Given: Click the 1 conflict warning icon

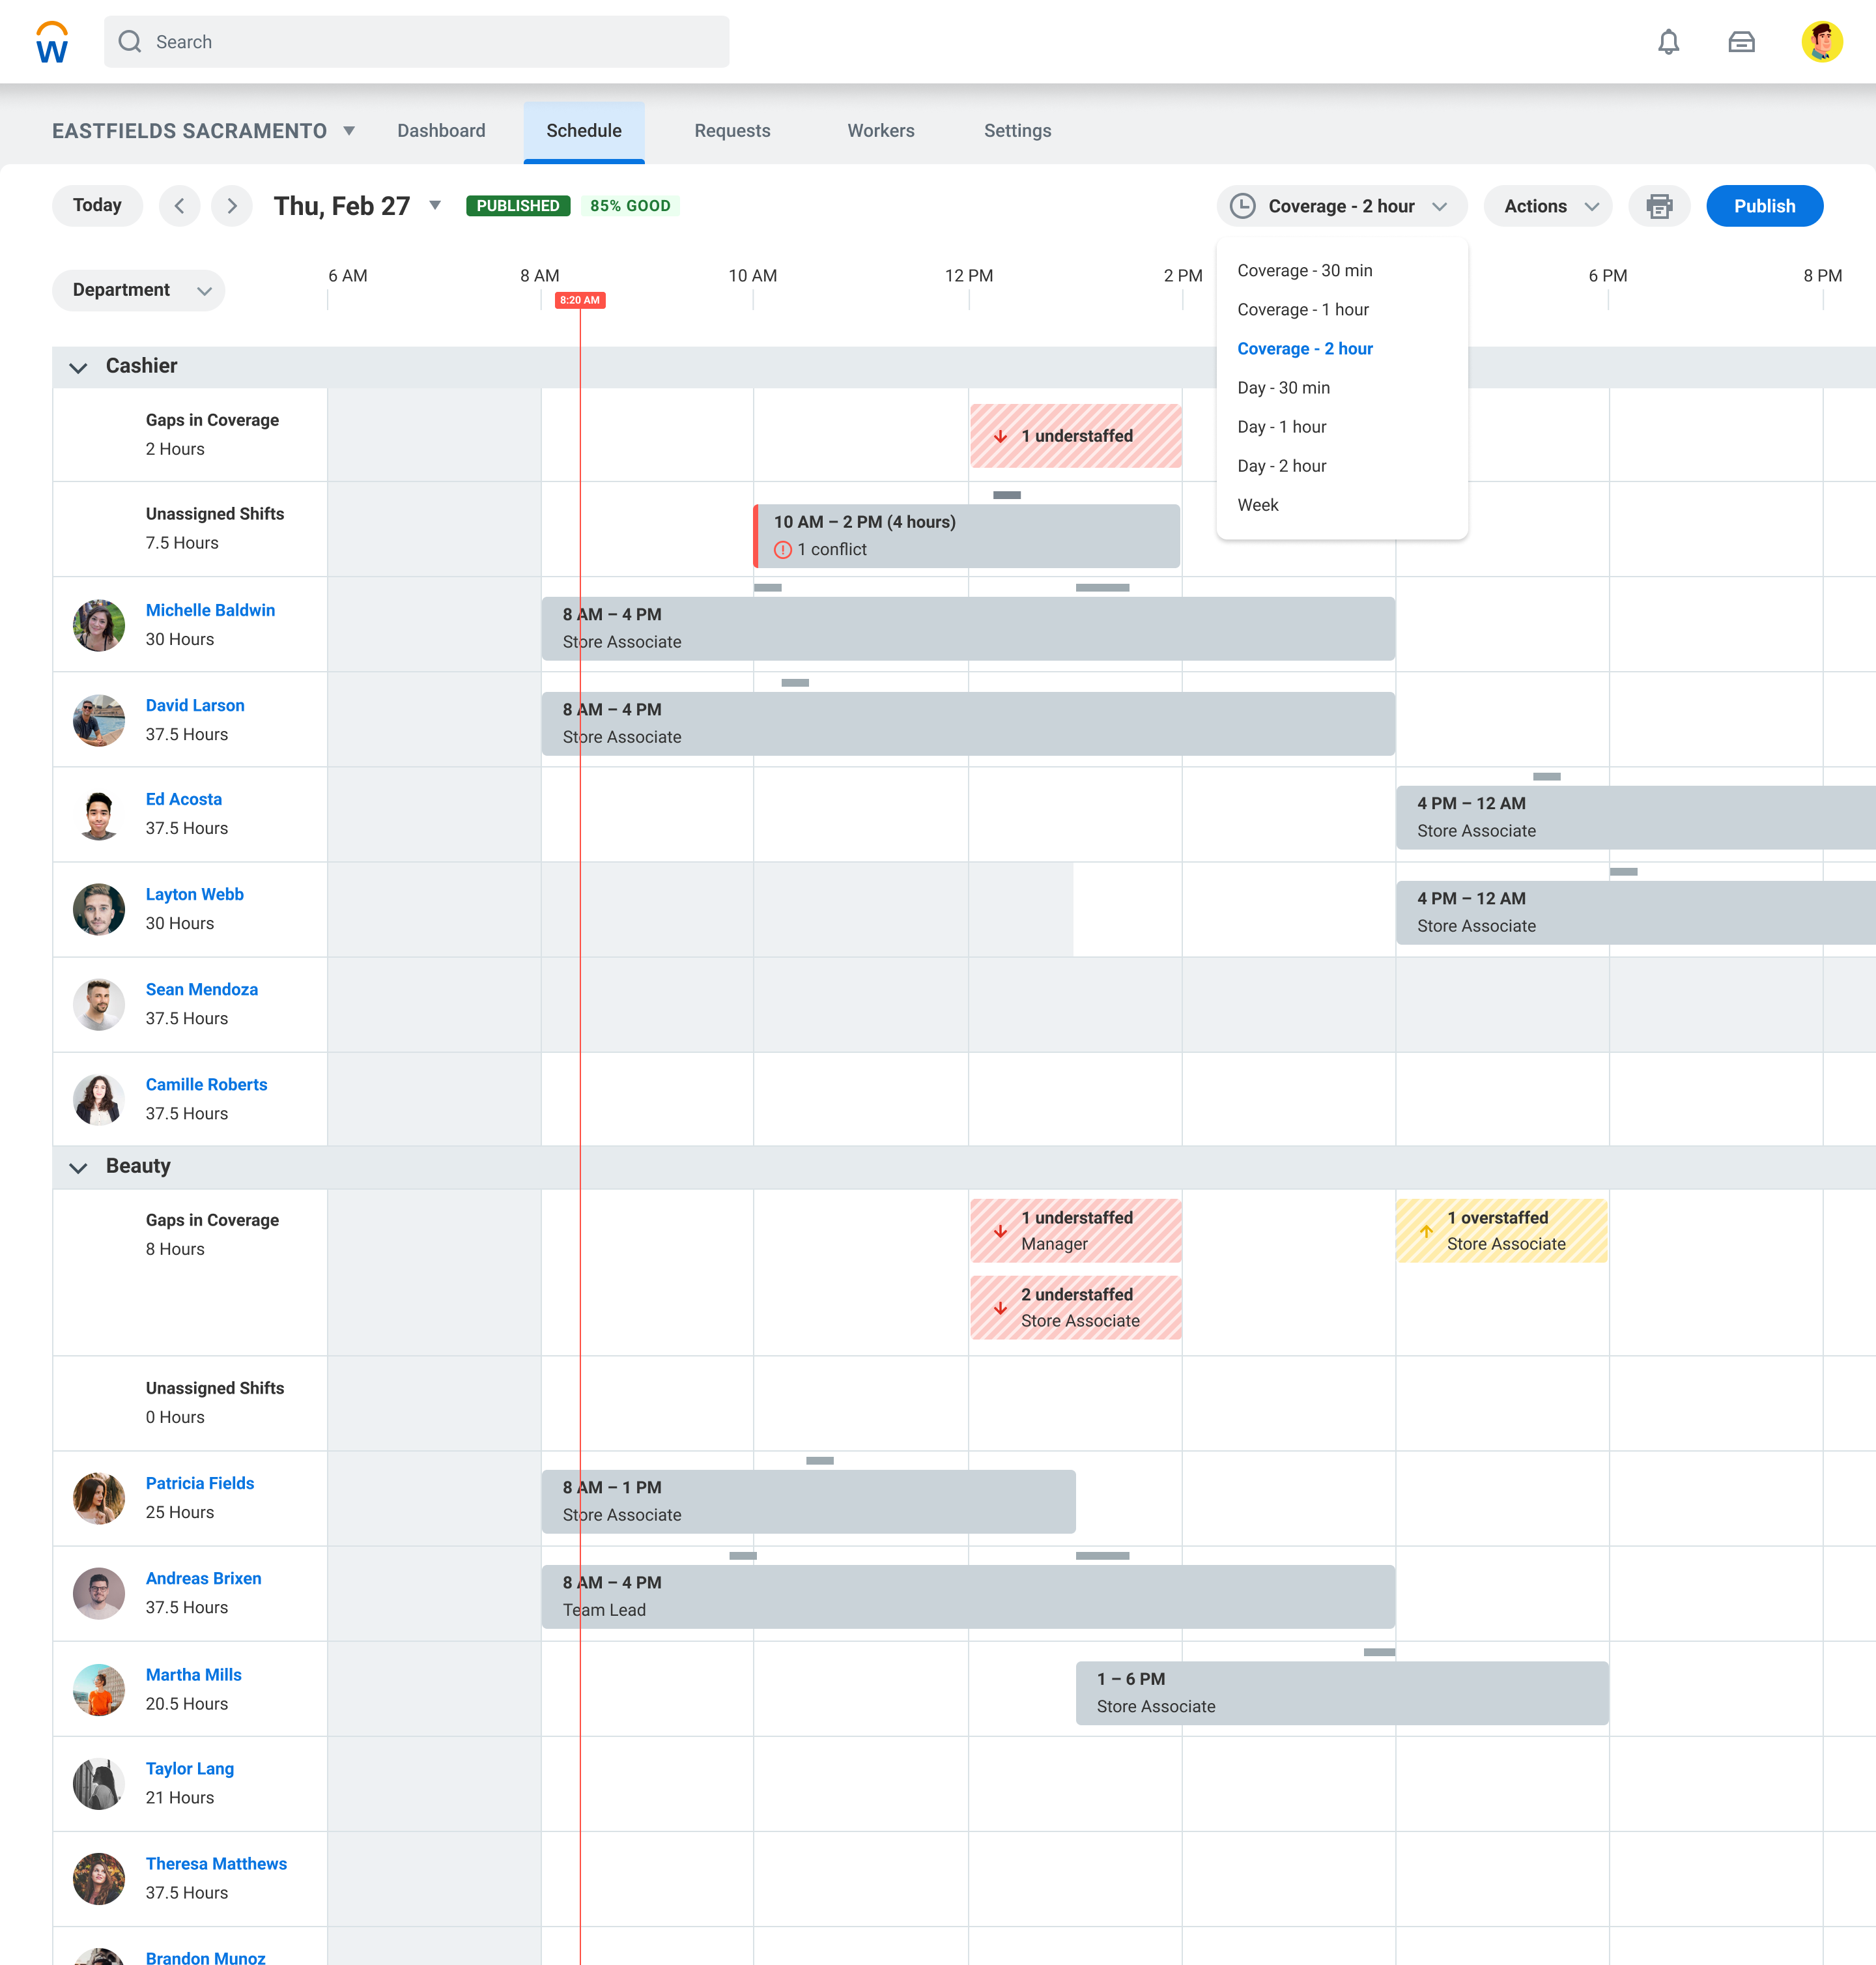Looking at the screenshot, I should (783, 550).
